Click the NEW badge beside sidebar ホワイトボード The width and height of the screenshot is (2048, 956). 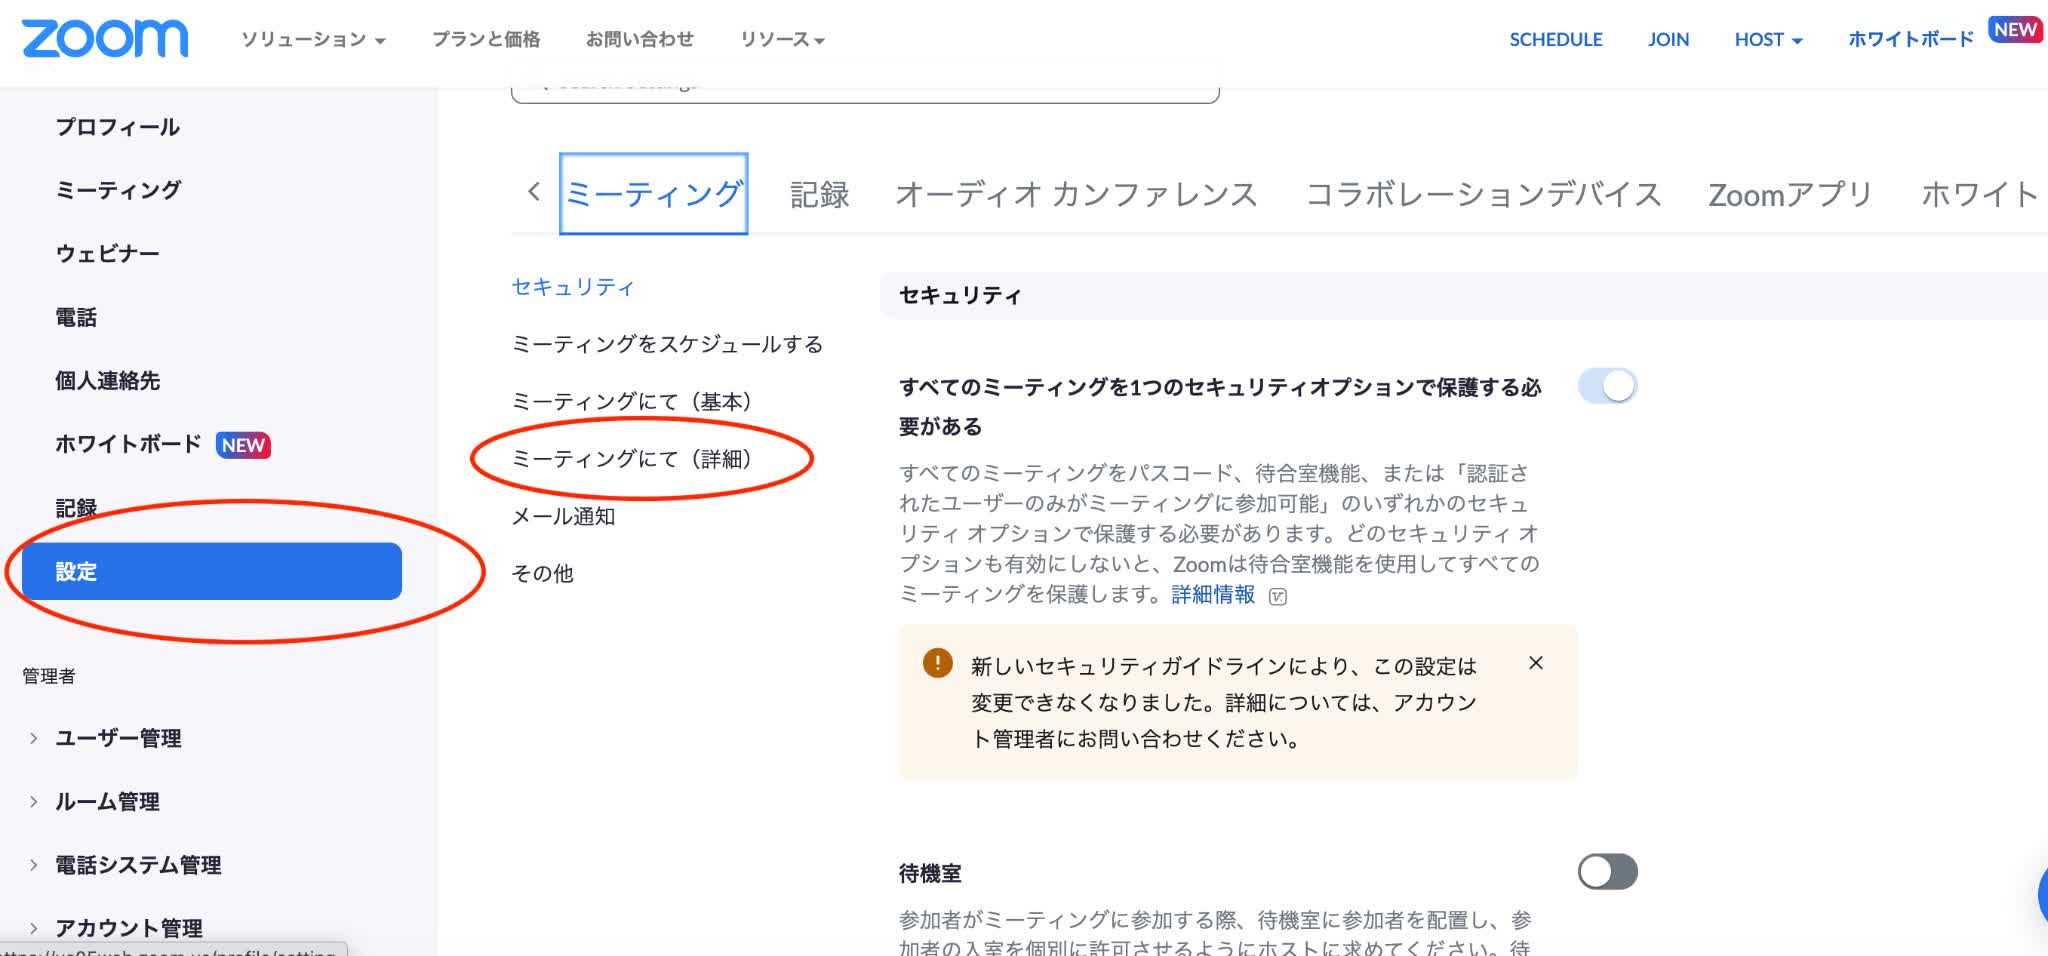pos(243,445)
